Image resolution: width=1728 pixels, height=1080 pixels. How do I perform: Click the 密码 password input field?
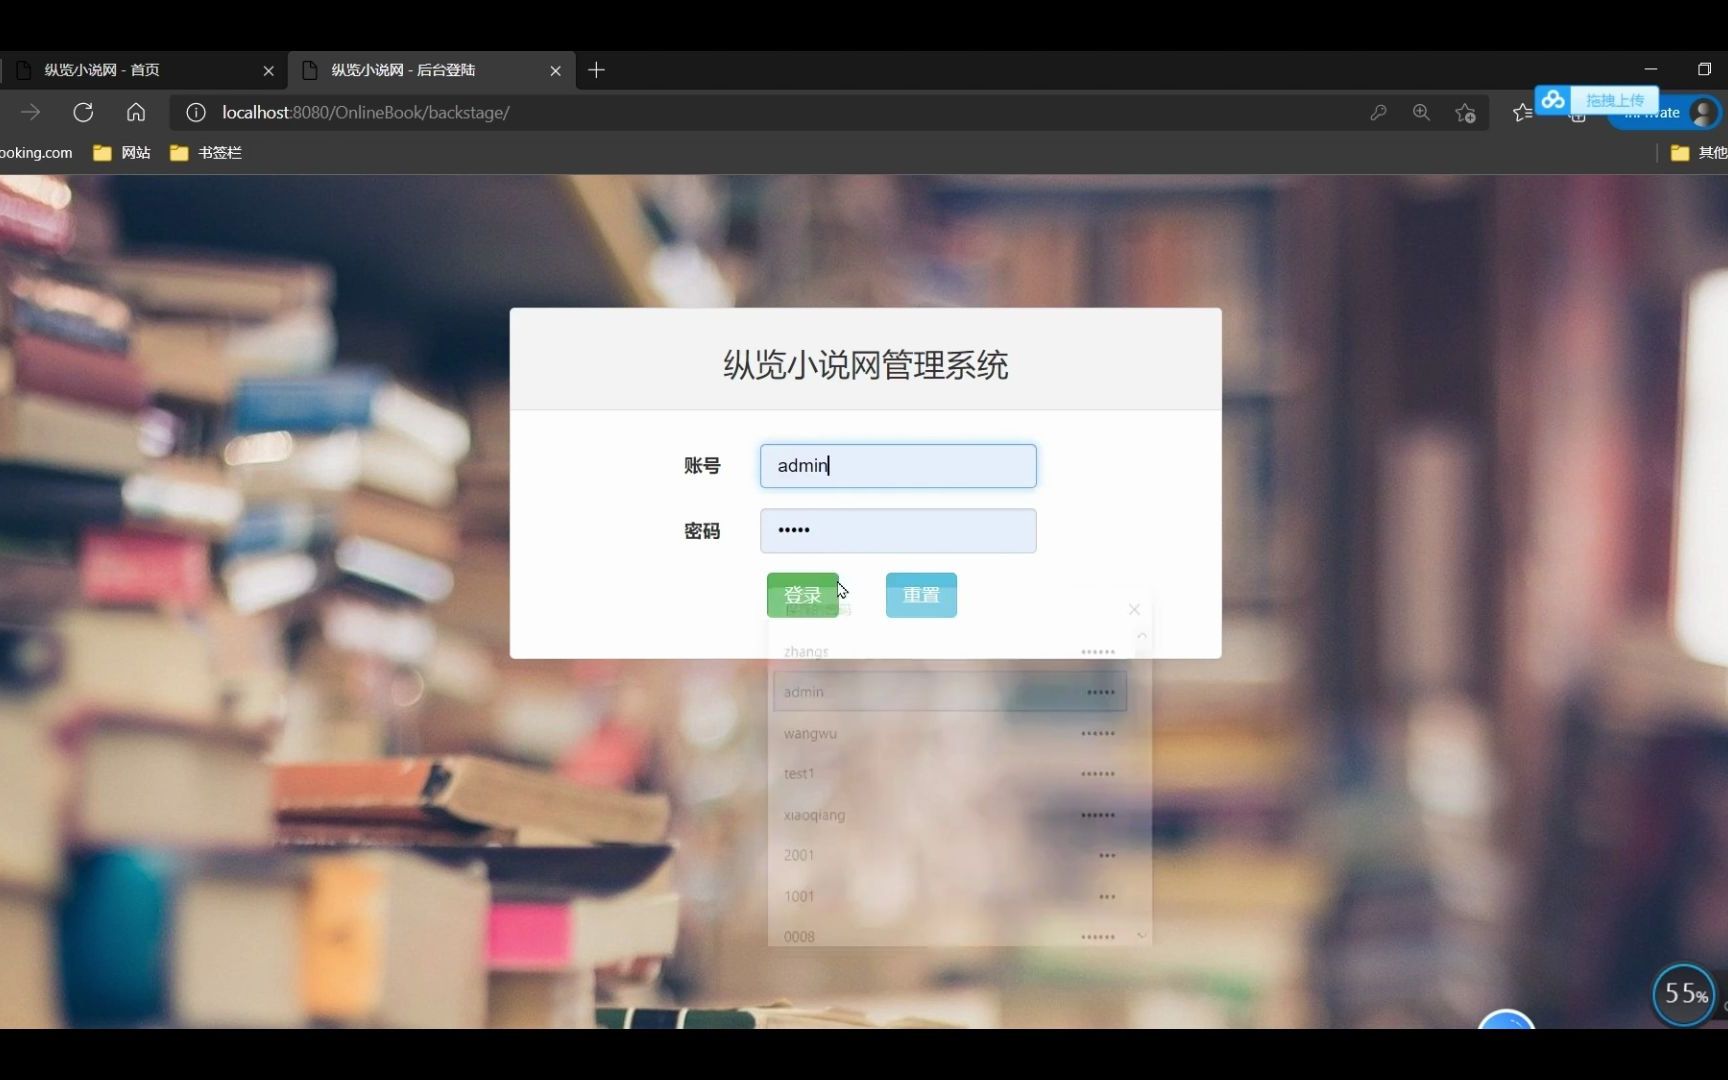coord(897,530)
